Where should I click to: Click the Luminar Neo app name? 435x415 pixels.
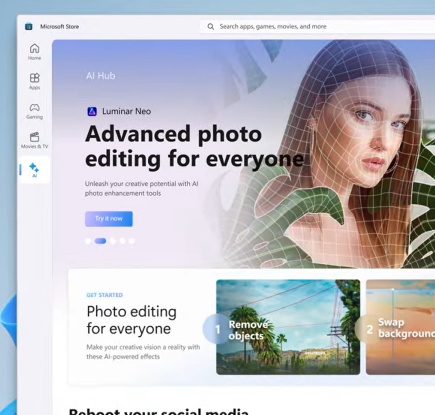pyautogui.click(x=127, y=111)
